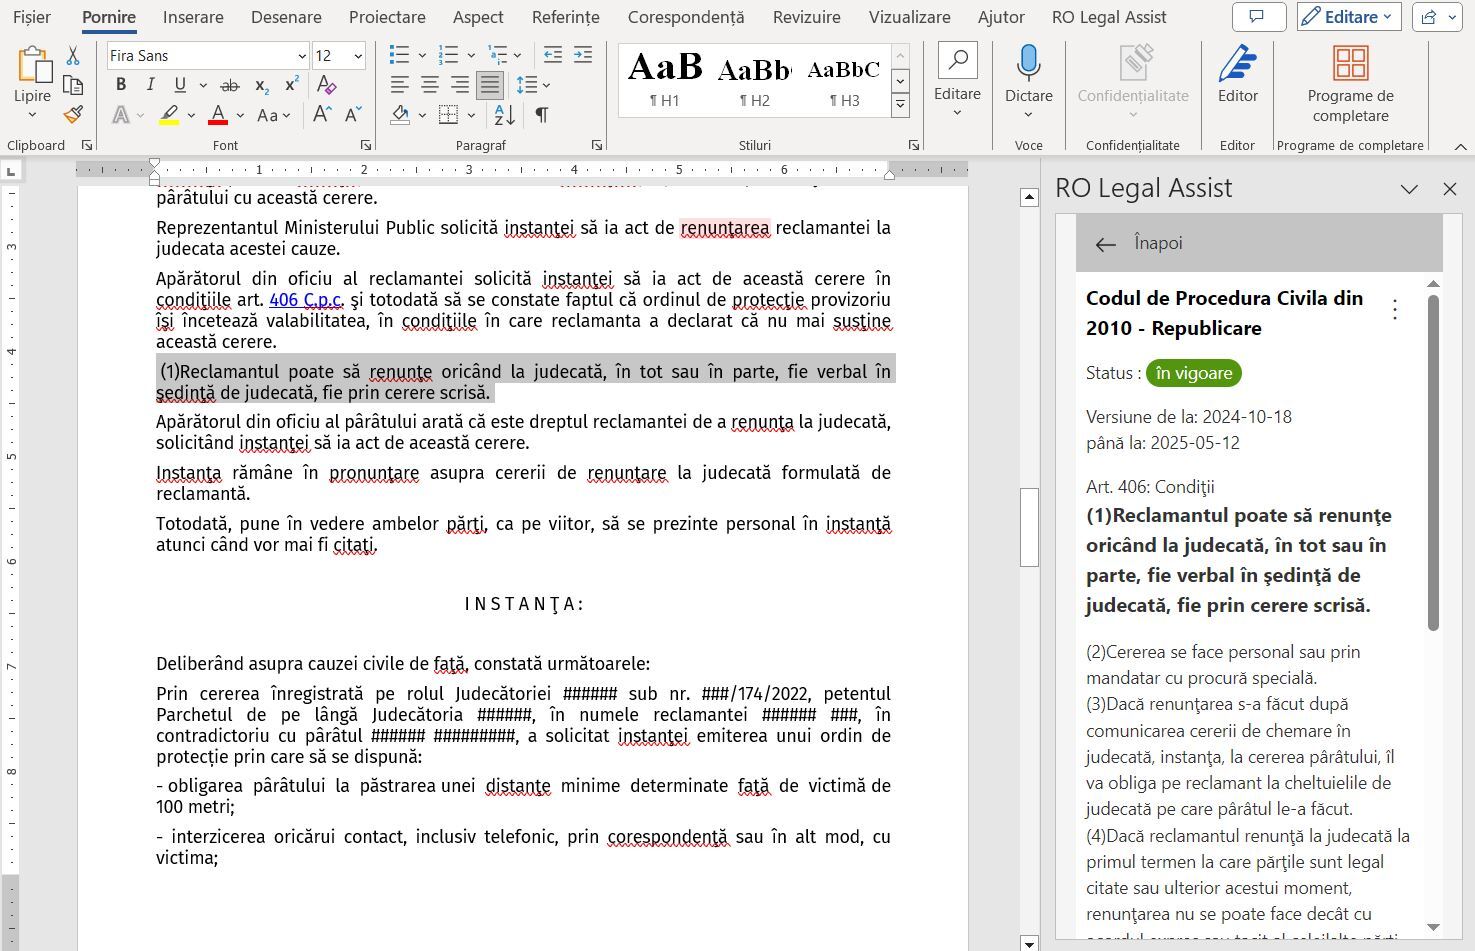Go back with the Înapoi arrow
Image resolution: width=1475 pixels, height=951 pixels.
1105,244
